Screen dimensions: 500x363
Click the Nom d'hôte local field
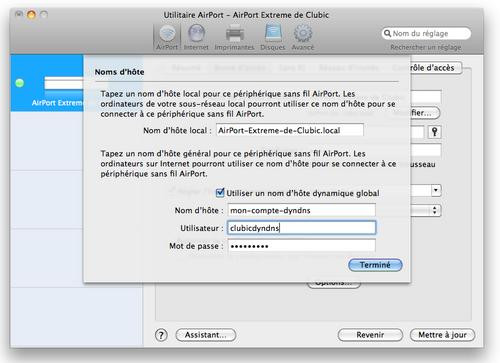coord(290,130)
